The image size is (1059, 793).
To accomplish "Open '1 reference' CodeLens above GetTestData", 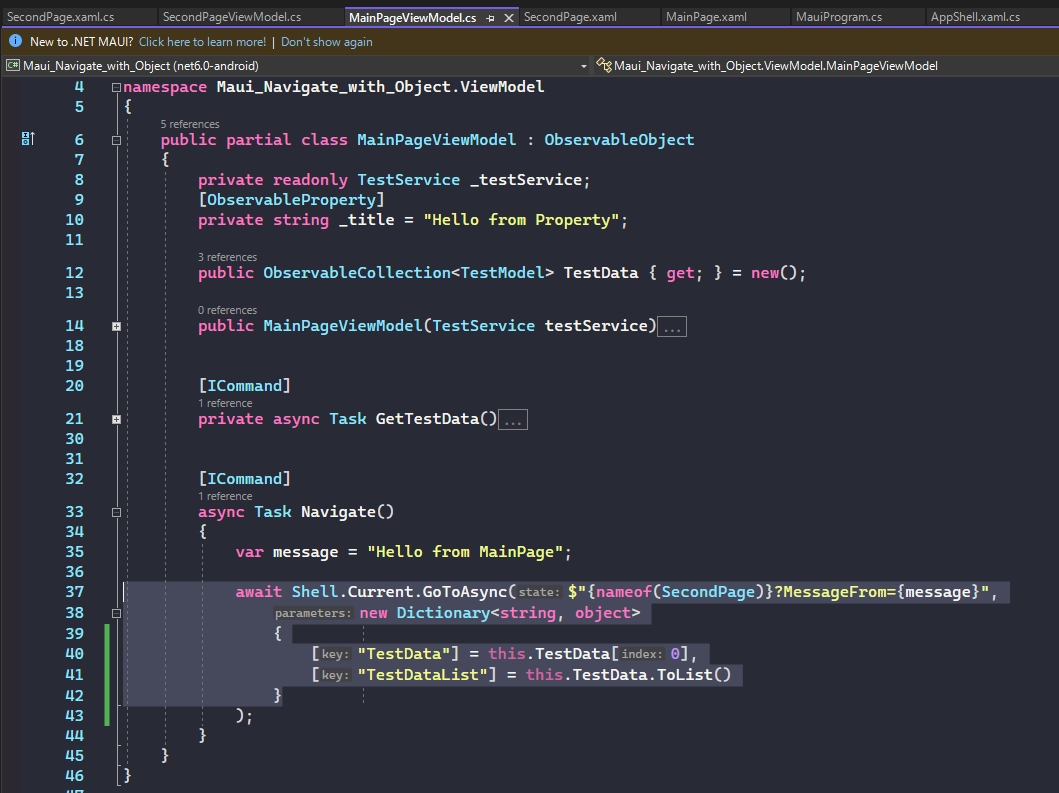I will coord(225,403).
